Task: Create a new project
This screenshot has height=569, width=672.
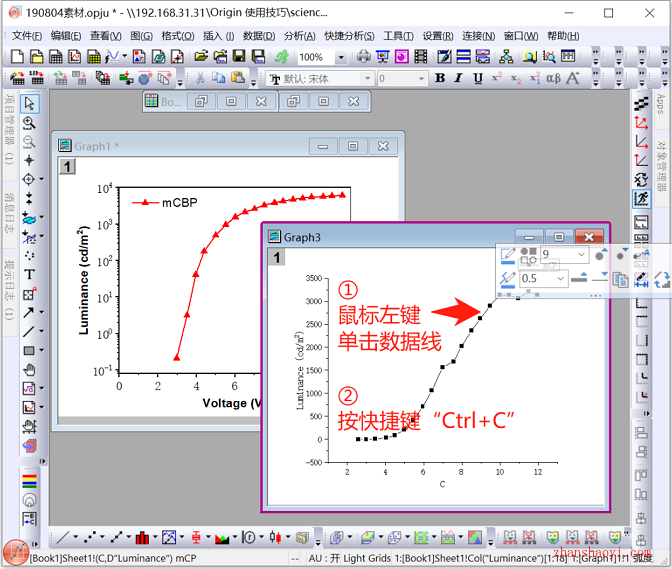Action: pyautogui.click(x=17, y=57)
